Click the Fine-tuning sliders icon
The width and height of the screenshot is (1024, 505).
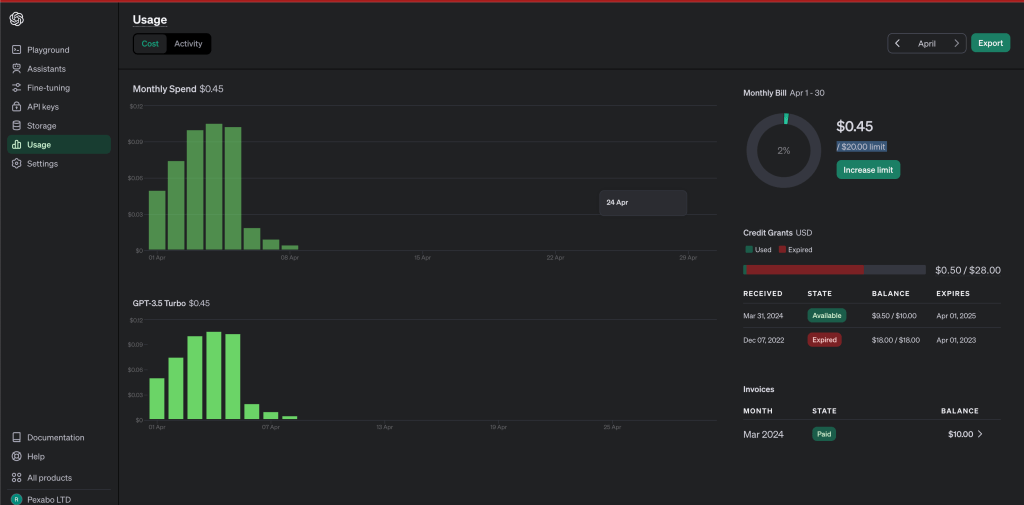click(16, 88)
